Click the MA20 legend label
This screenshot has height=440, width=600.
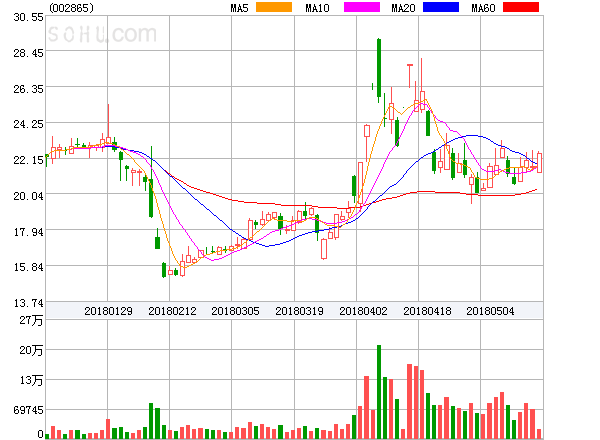403,8
